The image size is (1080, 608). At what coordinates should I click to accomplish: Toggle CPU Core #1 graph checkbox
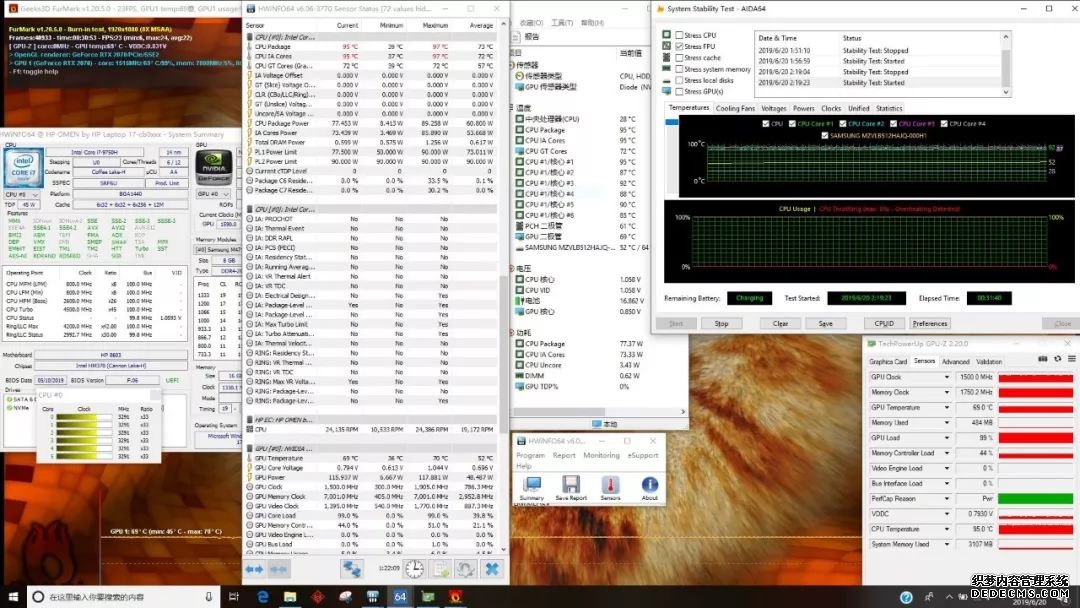click(792, 124)
